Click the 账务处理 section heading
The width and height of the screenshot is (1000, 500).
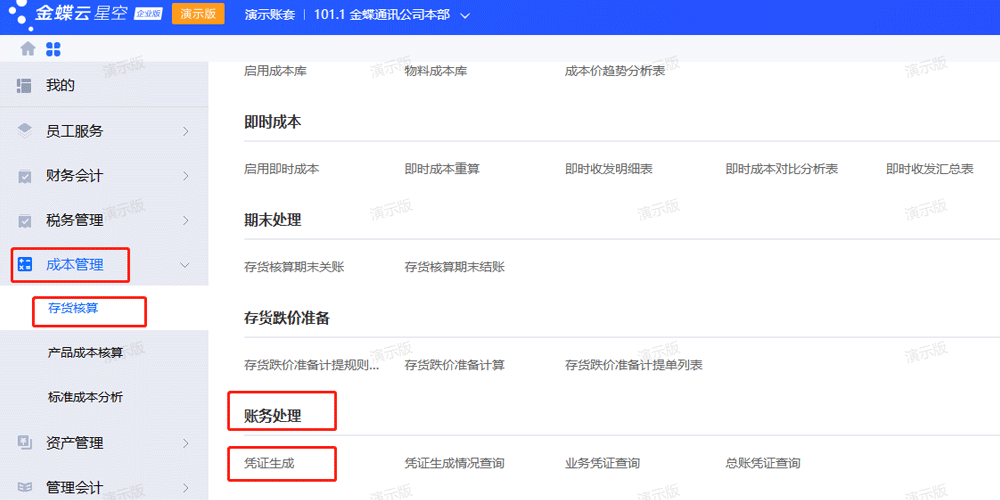coord(272,416)
